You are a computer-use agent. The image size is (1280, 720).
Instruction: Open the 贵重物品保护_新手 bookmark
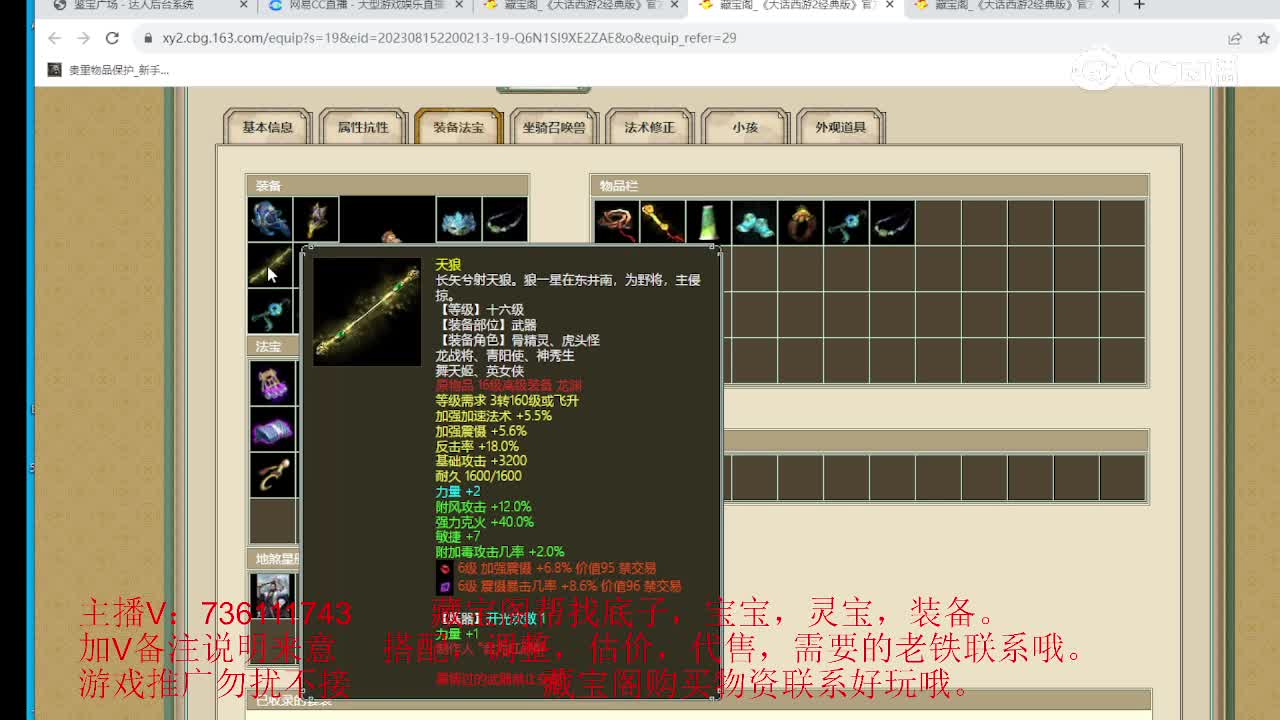pyautogui.click(x=109, y=70)
